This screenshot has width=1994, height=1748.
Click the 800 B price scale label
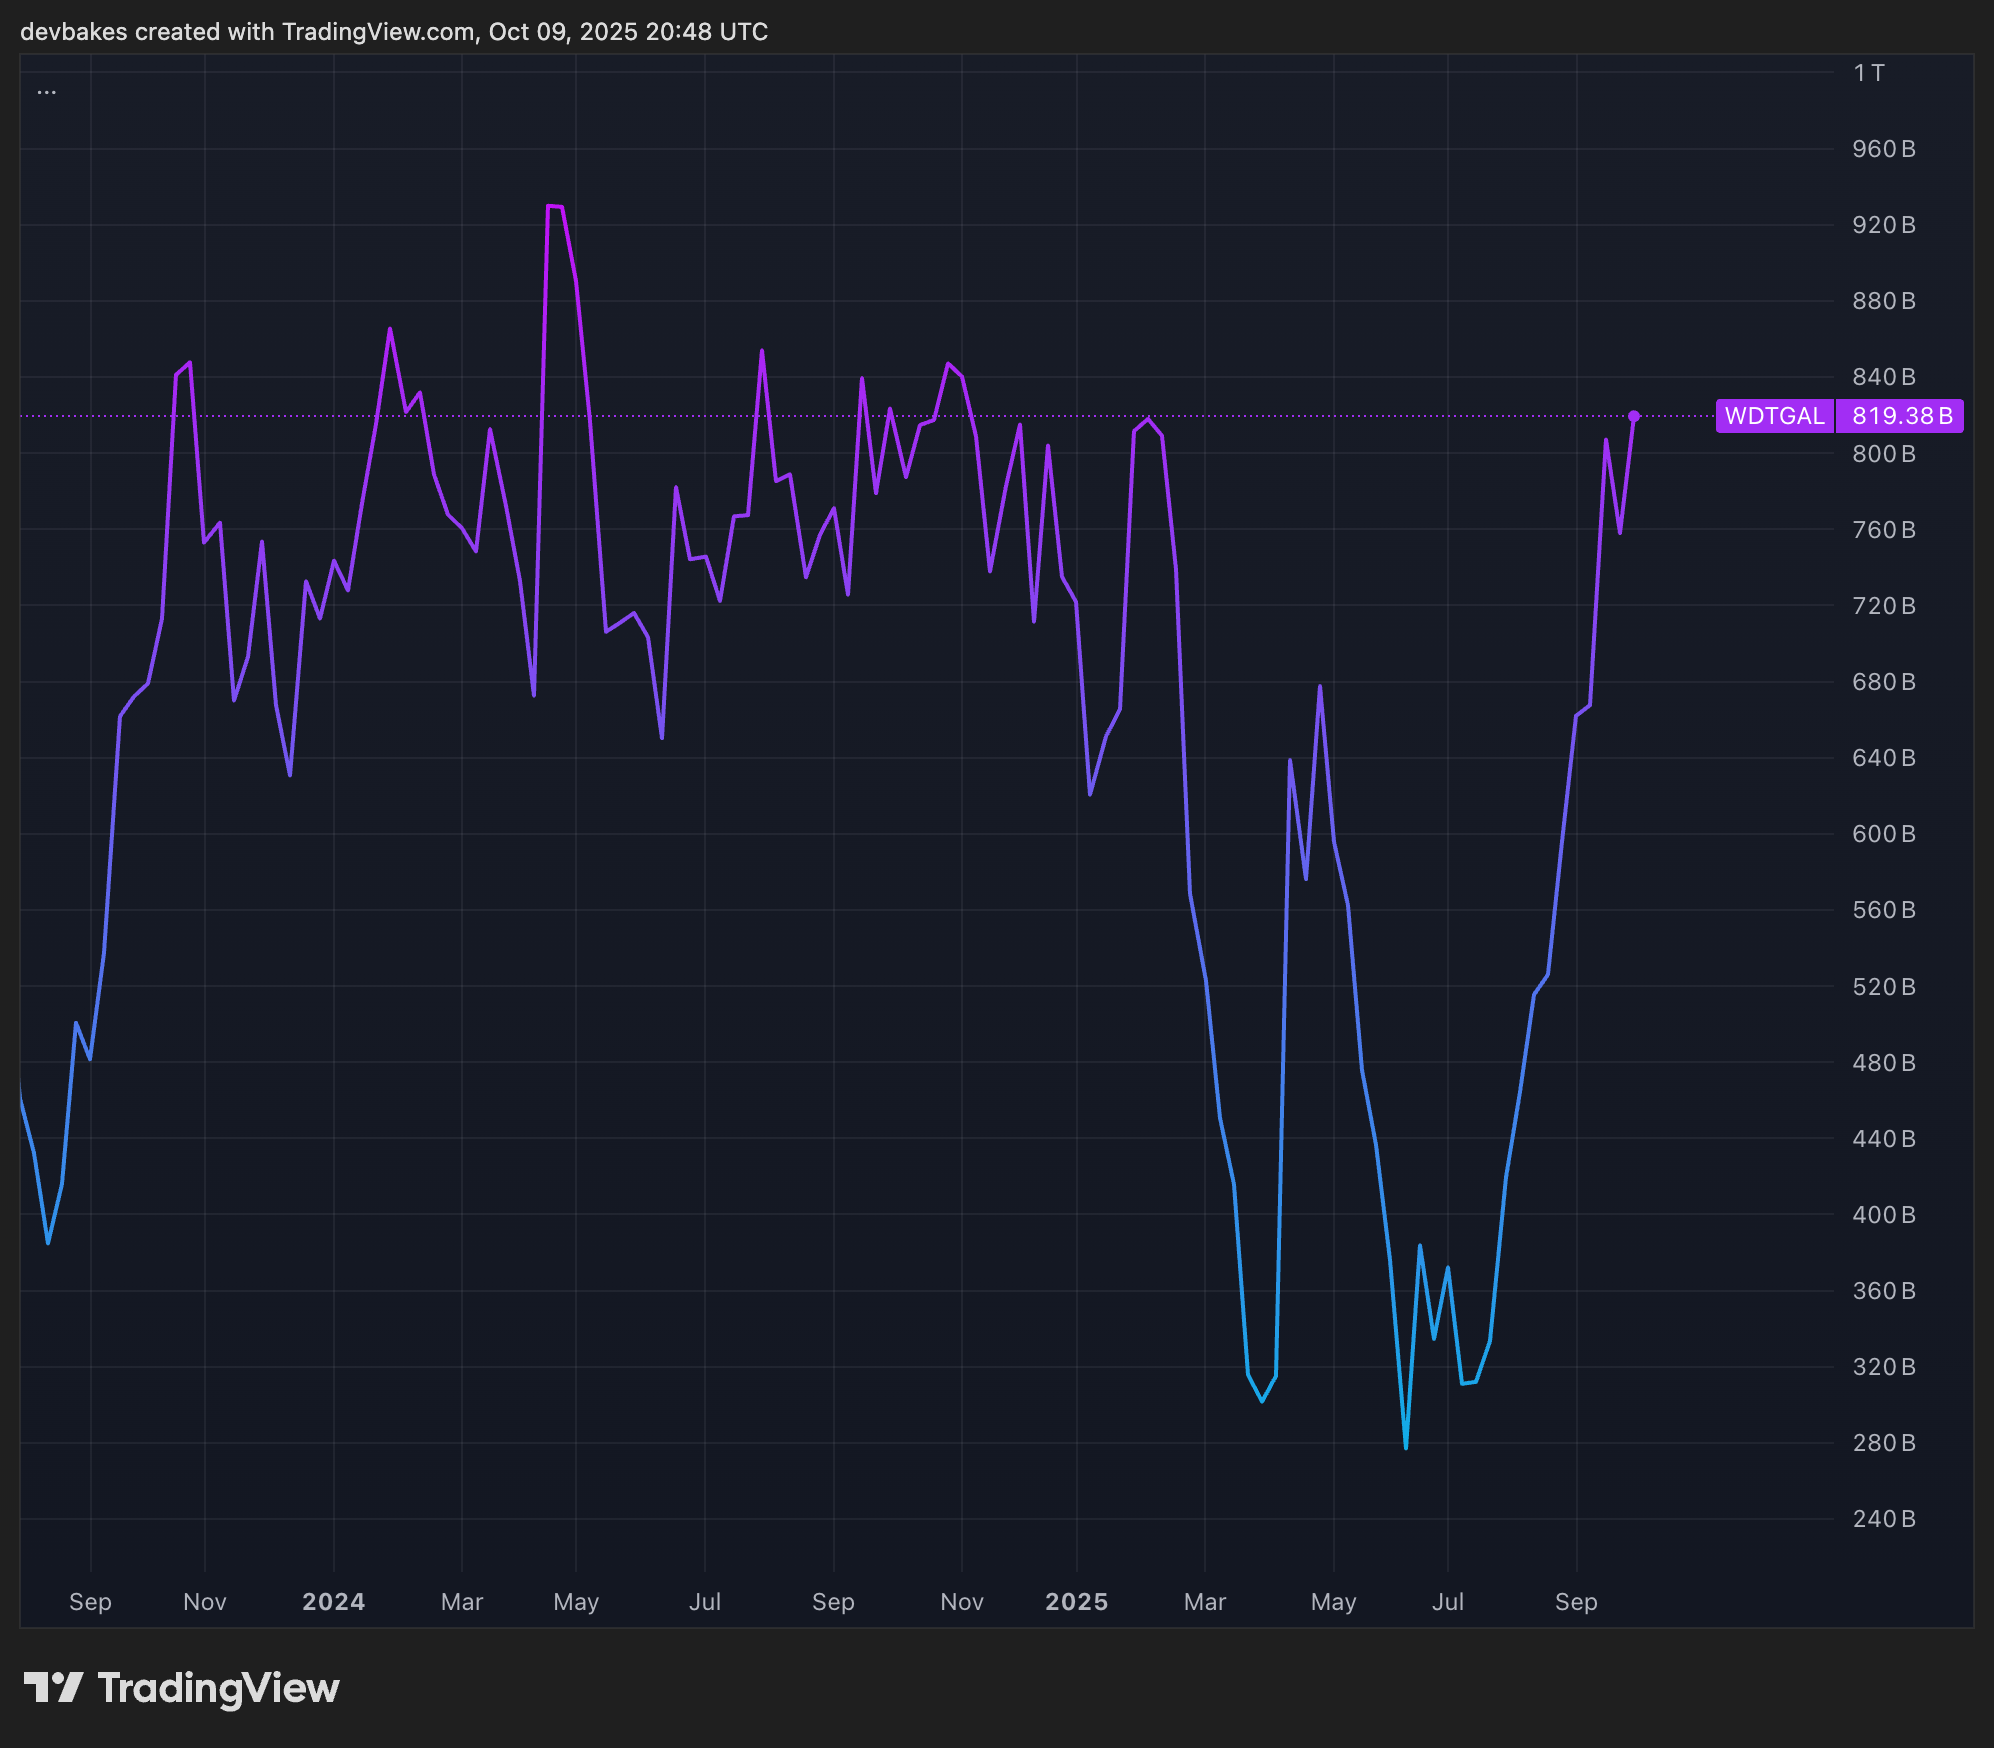click(x=1883, y=454)
